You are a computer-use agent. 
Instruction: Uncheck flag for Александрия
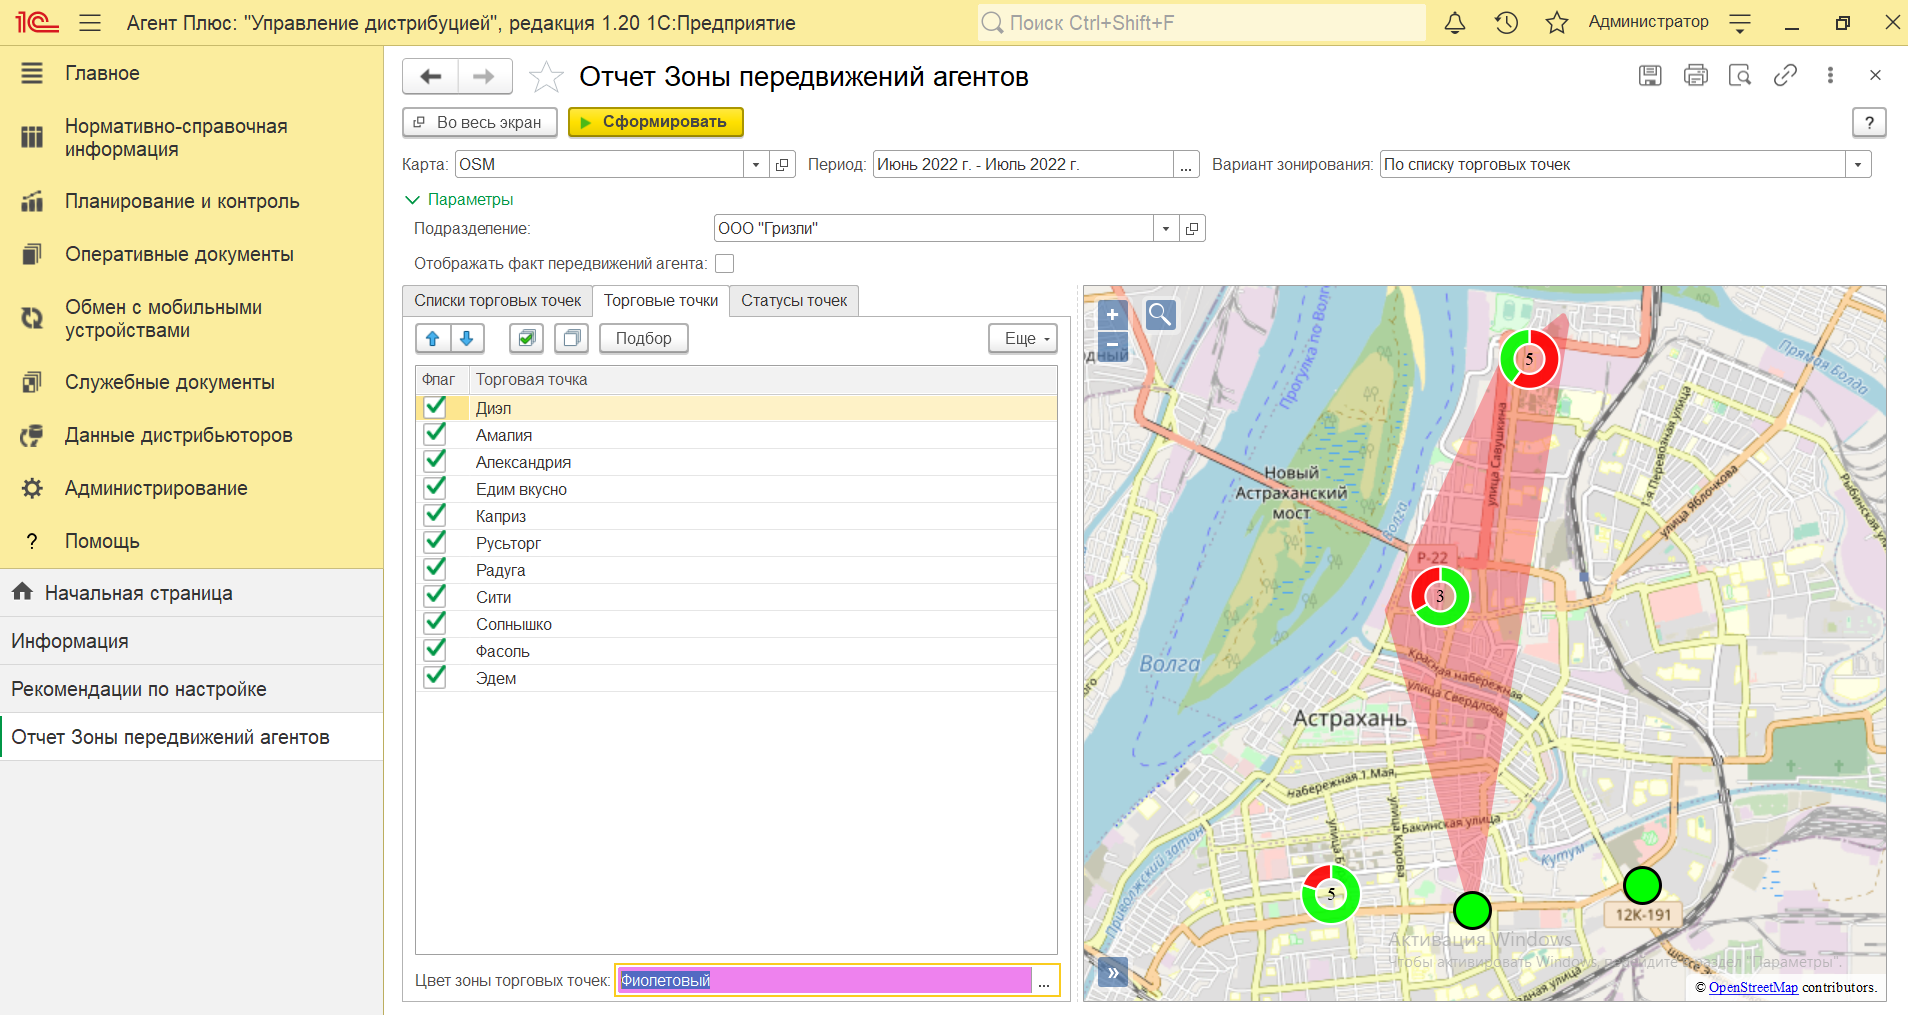(x=435, y=461)
